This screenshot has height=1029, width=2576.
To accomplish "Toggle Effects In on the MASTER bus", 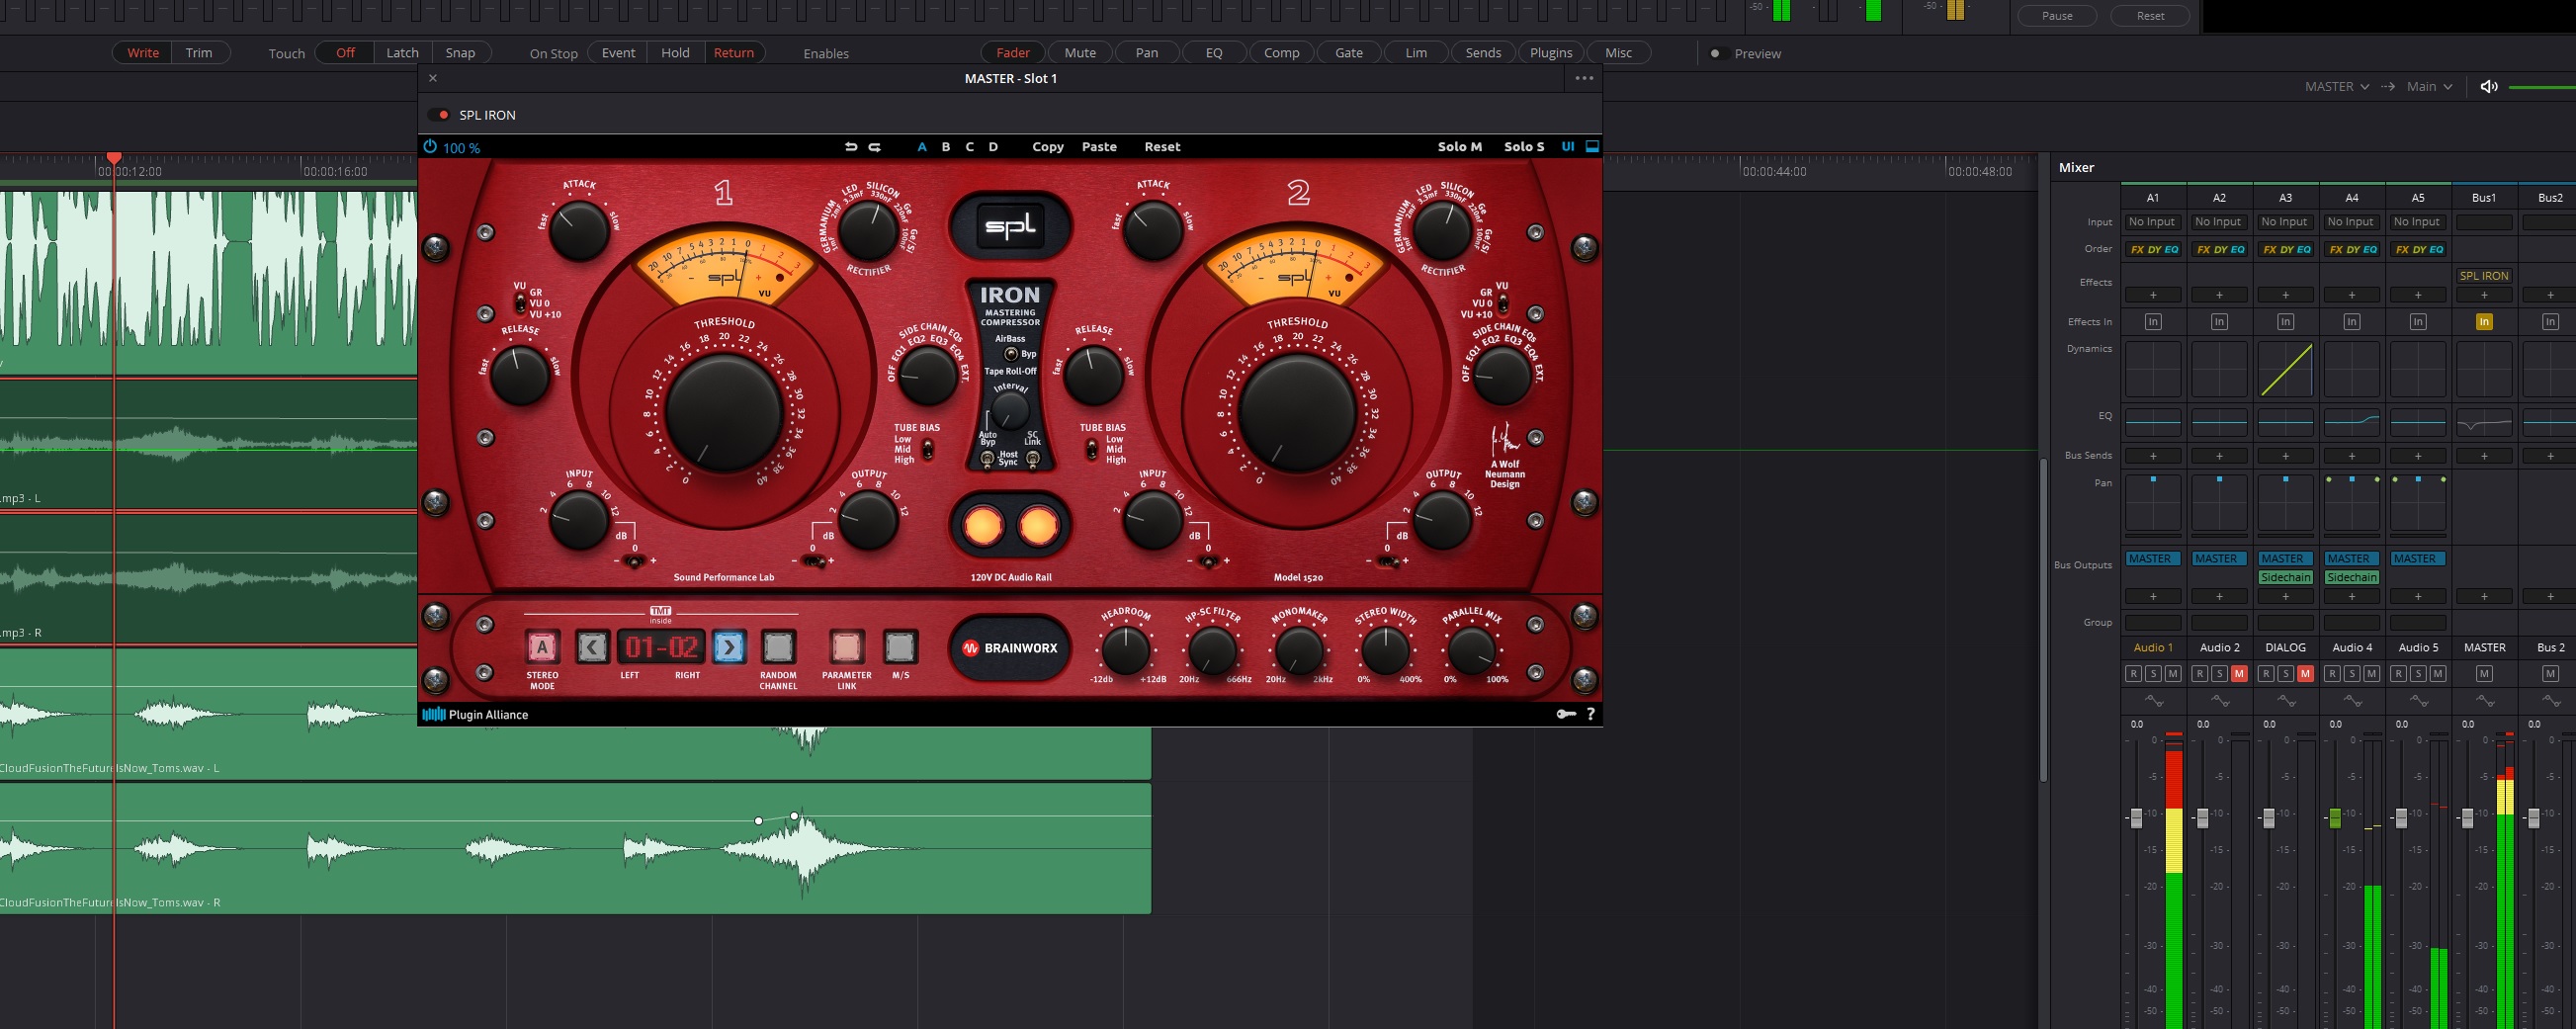I will tap(2484, 322).
